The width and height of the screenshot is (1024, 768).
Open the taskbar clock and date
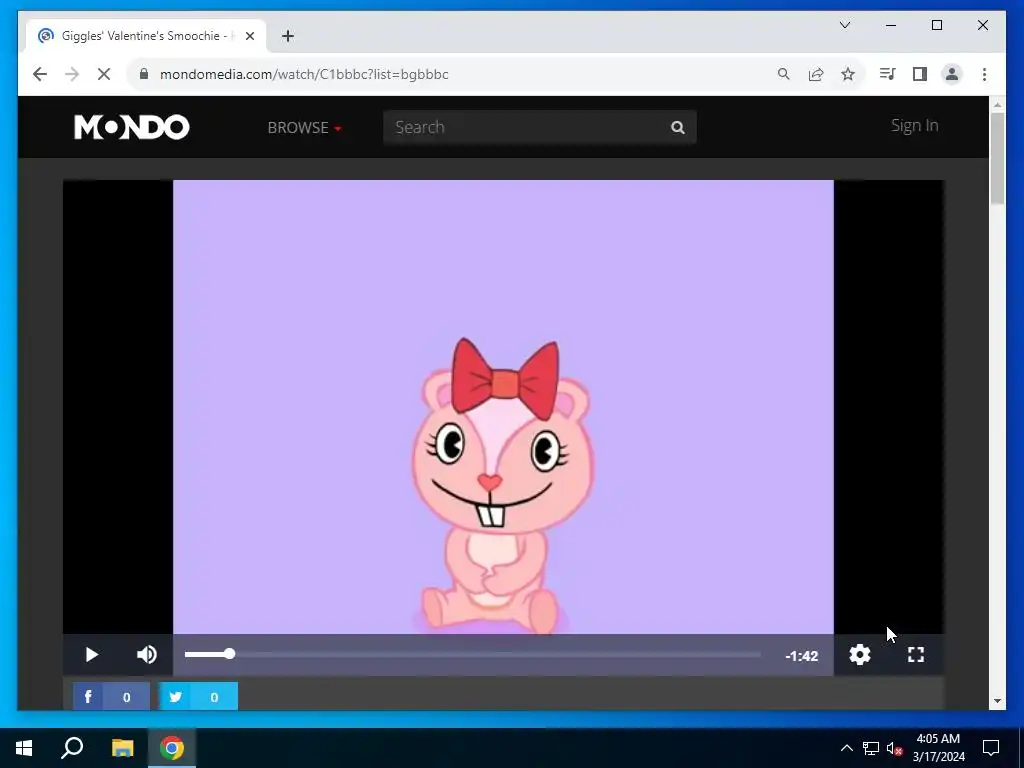coord(938,748)
